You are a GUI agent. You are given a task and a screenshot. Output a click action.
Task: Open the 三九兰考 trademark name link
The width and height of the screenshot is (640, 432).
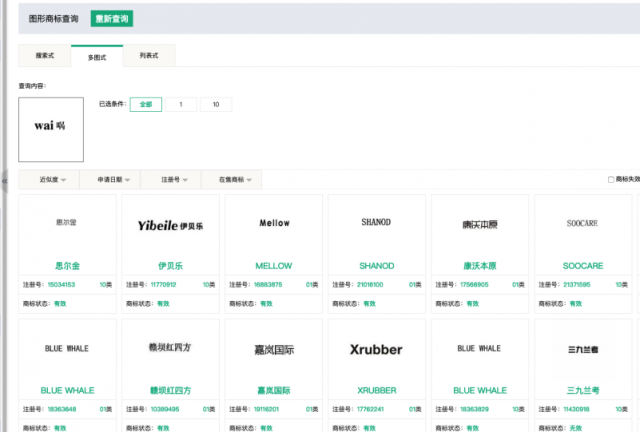click(x=583, y=390)
